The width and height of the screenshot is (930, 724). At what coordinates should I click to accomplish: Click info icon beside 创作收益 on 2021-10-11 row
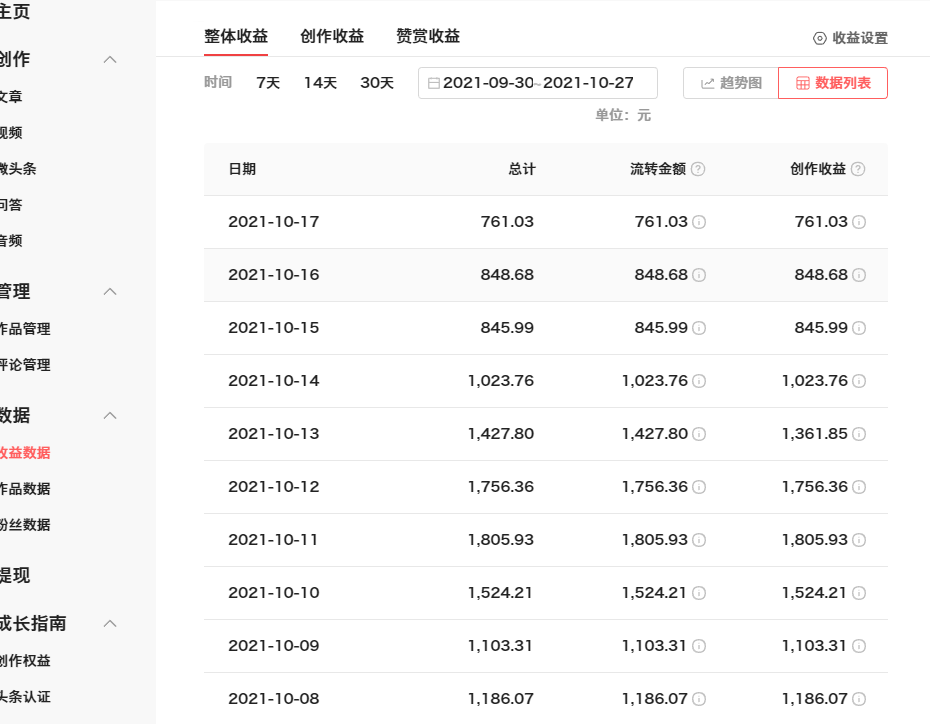pyautogui.click(x=859, y=540)
